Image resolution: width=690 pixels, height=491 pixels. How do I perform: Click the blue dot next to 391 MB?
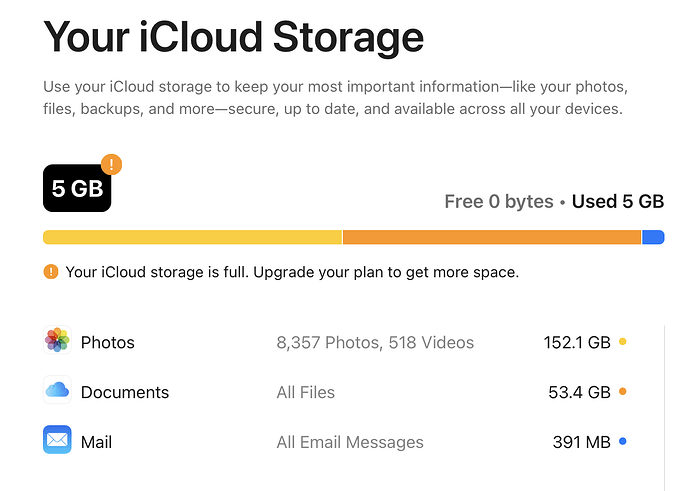pos(623,441)
